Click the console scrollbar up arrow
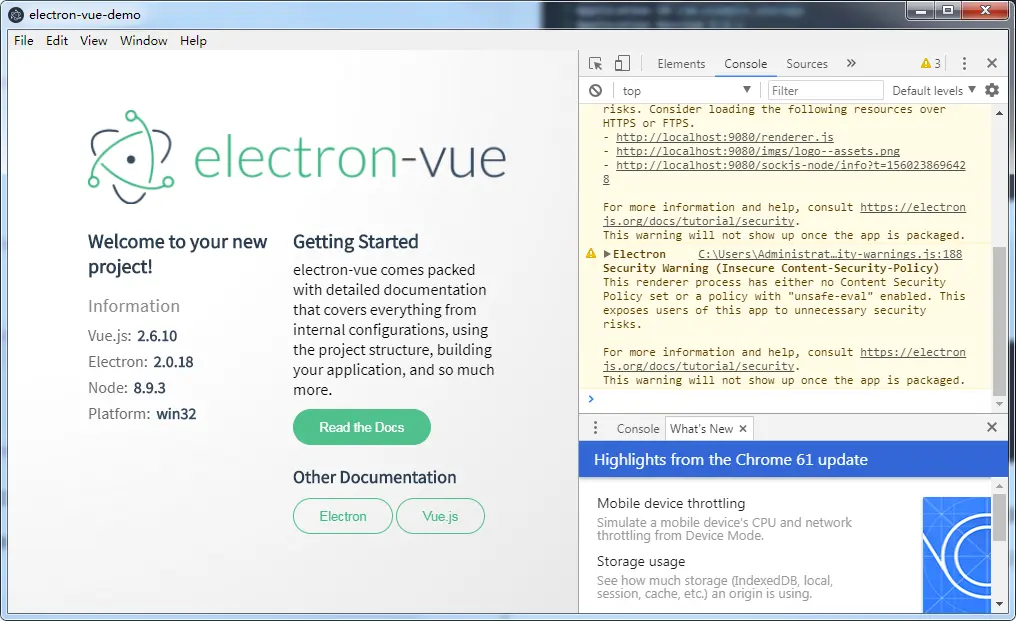 point(999,113)
